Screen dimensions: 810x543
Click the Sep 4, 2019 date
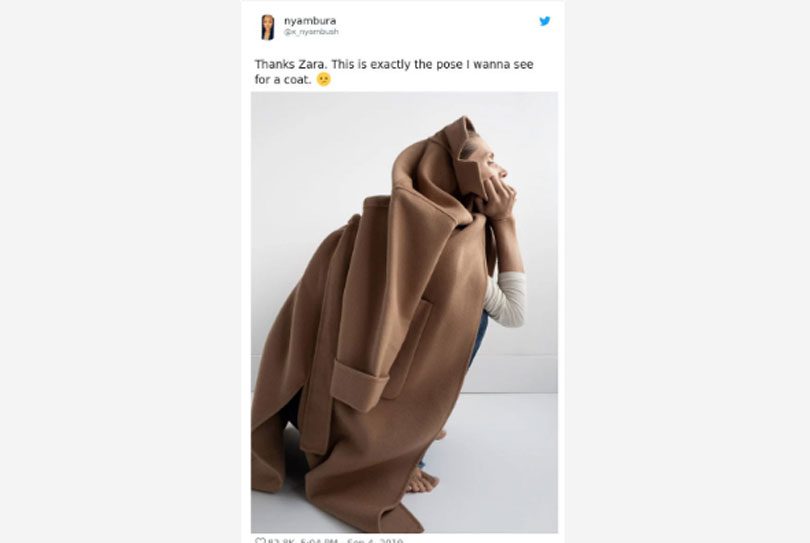[375, 541]
